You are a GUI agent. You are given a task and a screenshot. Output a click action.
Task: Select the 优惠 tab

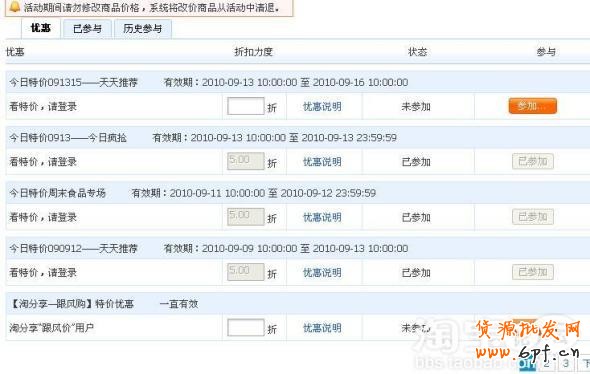(41, 29)
